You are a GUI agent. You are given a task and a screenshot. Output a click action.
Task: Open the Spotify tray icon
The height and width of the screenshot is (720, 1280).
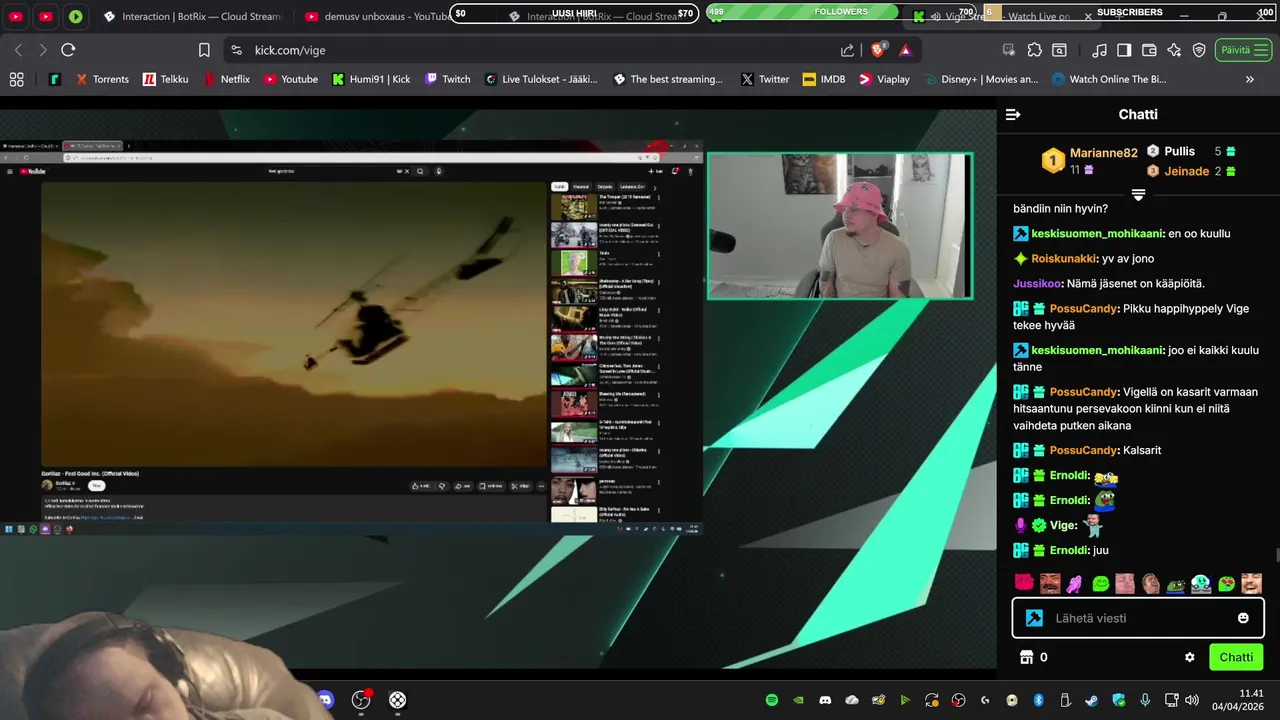(771, 700)
